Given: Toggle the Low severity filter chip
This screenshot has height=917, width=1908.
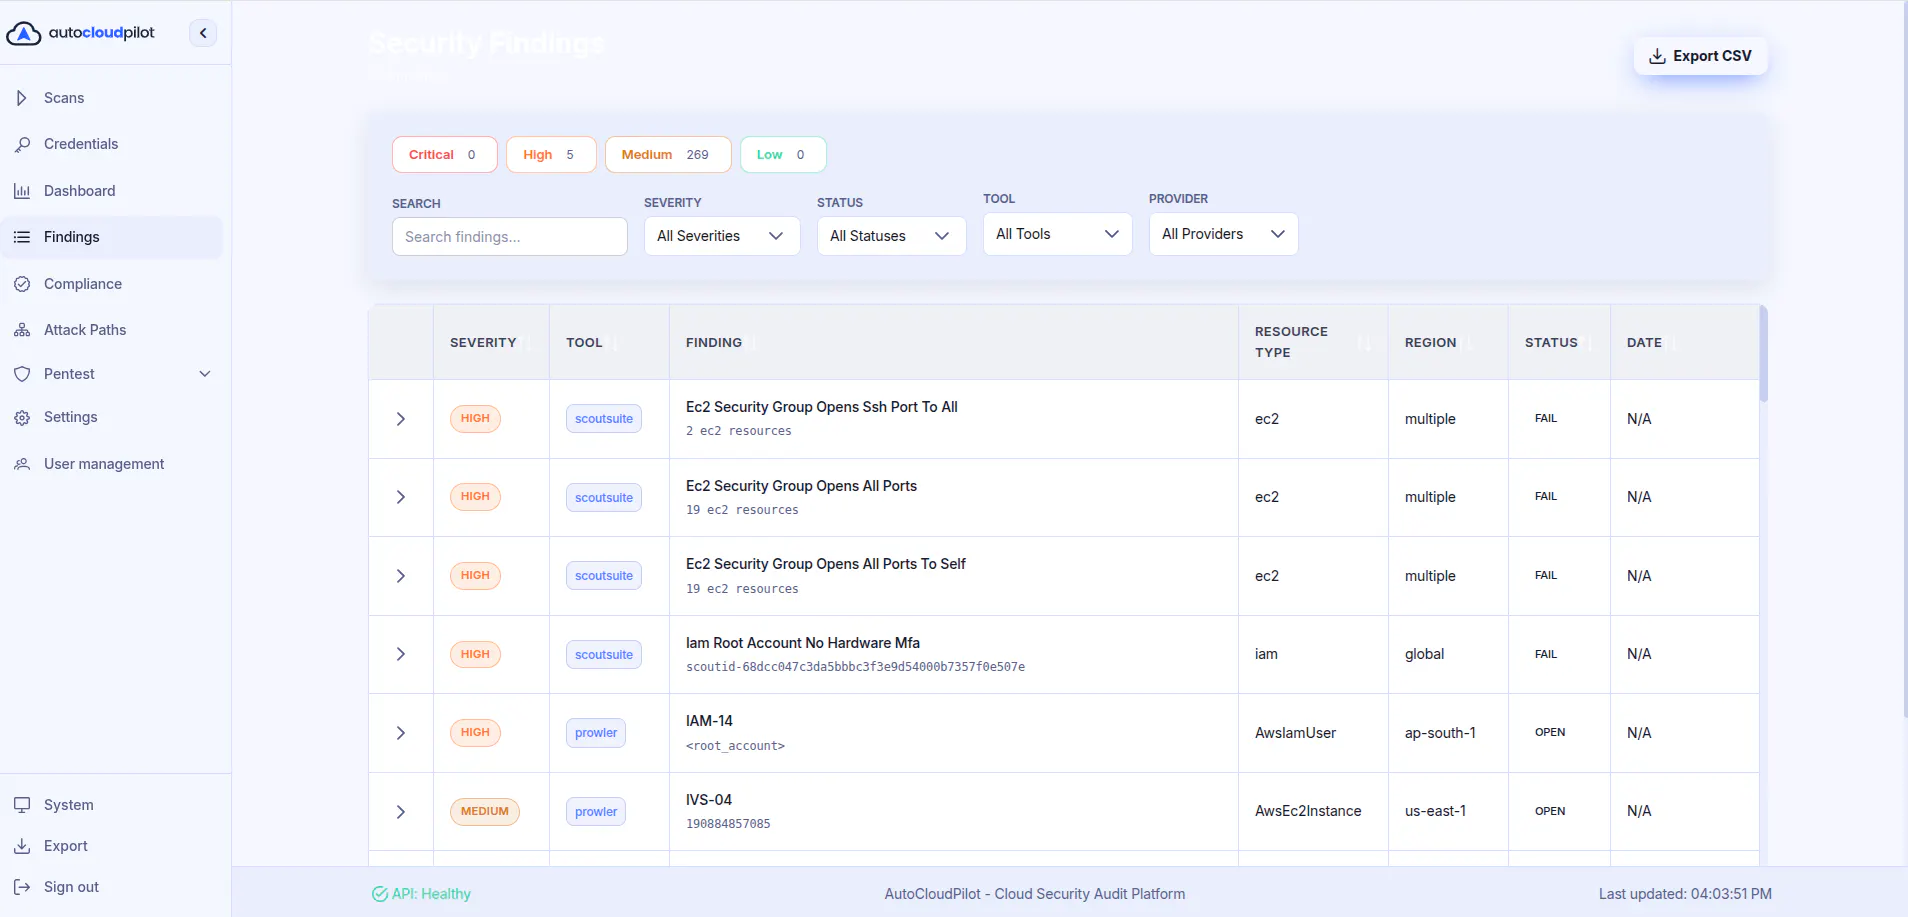Looking at the screenshot, I should (783, 155).
